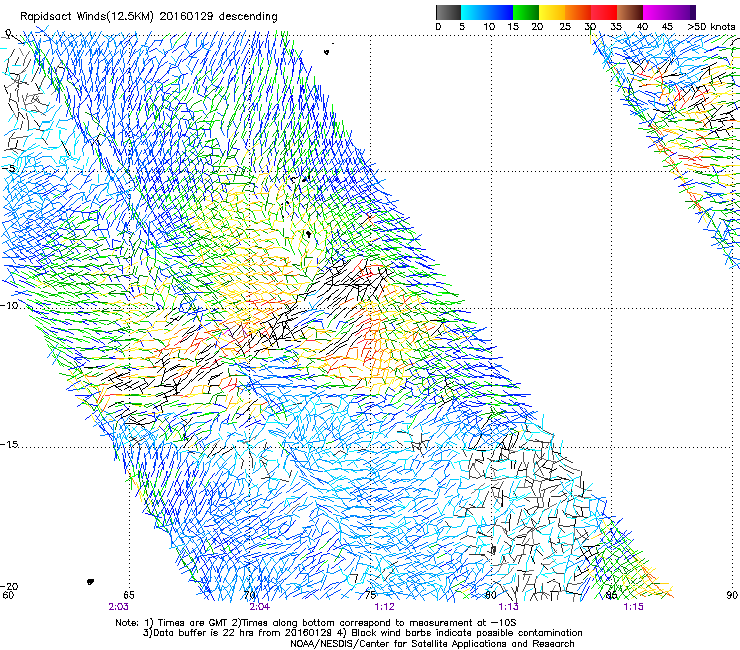Click the blue 10-15 knots legend swatch

[500, 12]
